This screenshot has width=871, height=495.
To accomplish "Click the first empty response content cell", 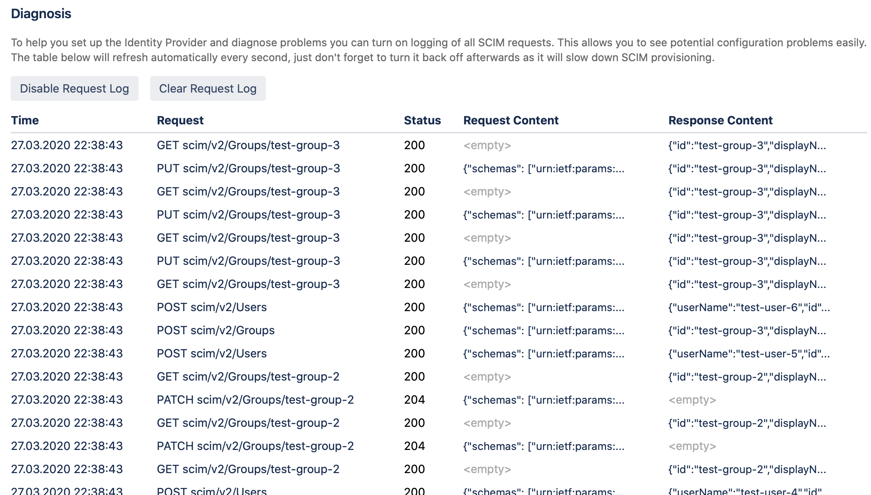I will click(x=692, y=399).
